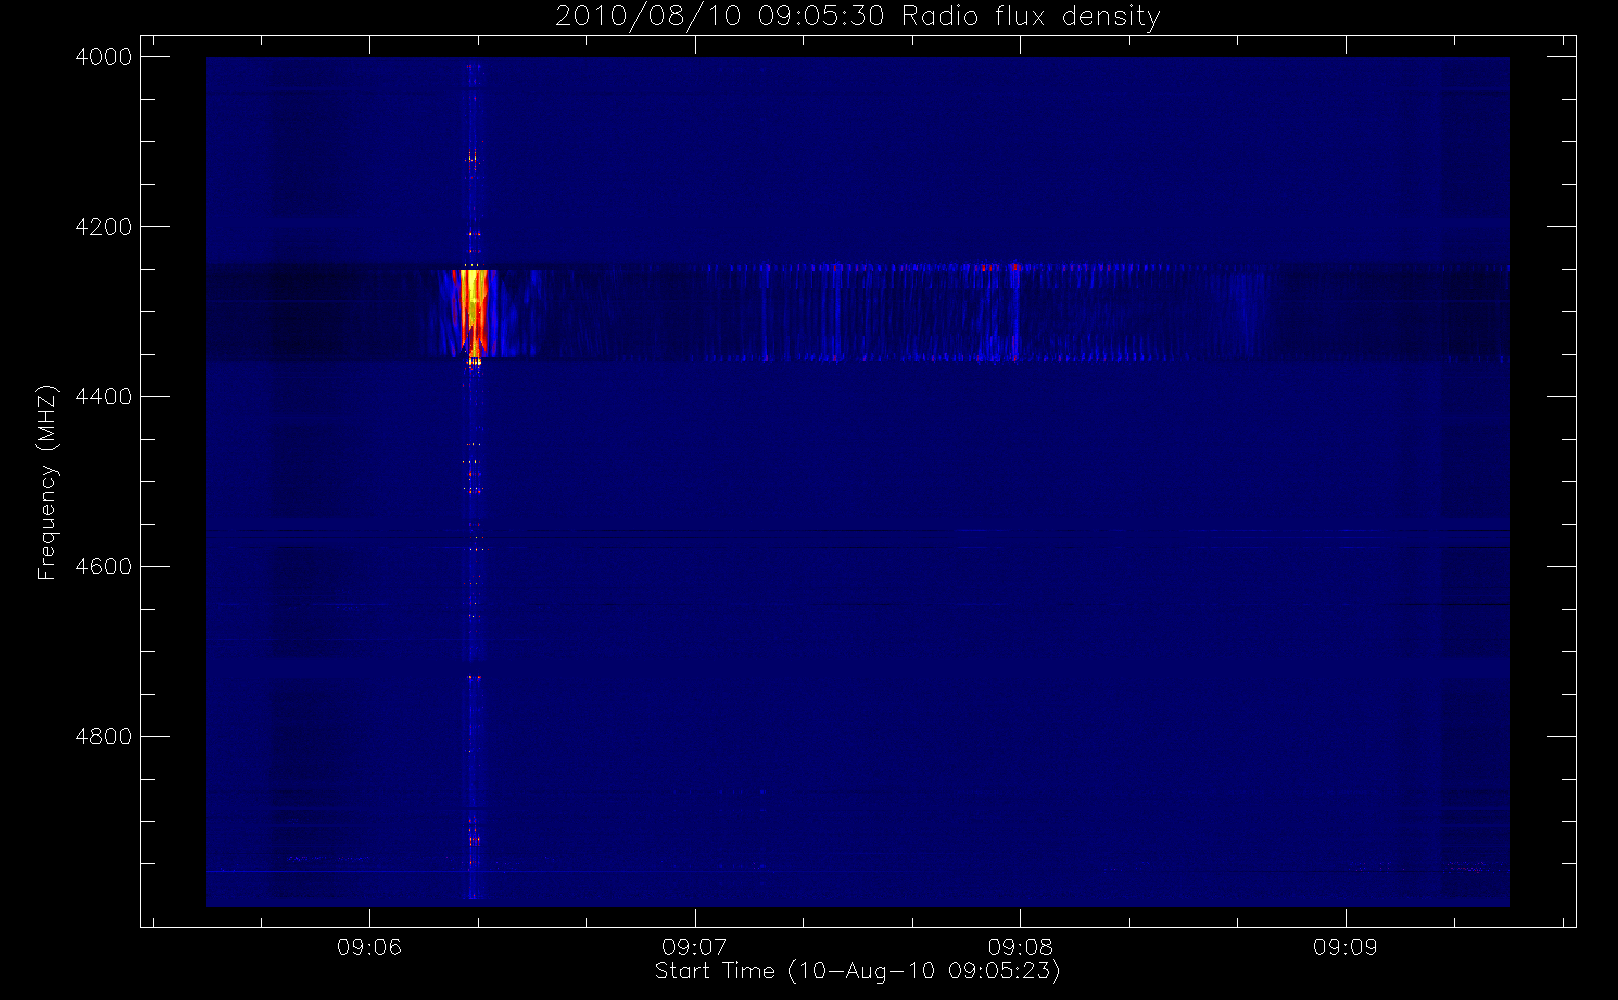Click the 'Frequency (MHZ)' axis title
The image size is (1618, 1000).
pyautogui.click(x=47, y=482)
